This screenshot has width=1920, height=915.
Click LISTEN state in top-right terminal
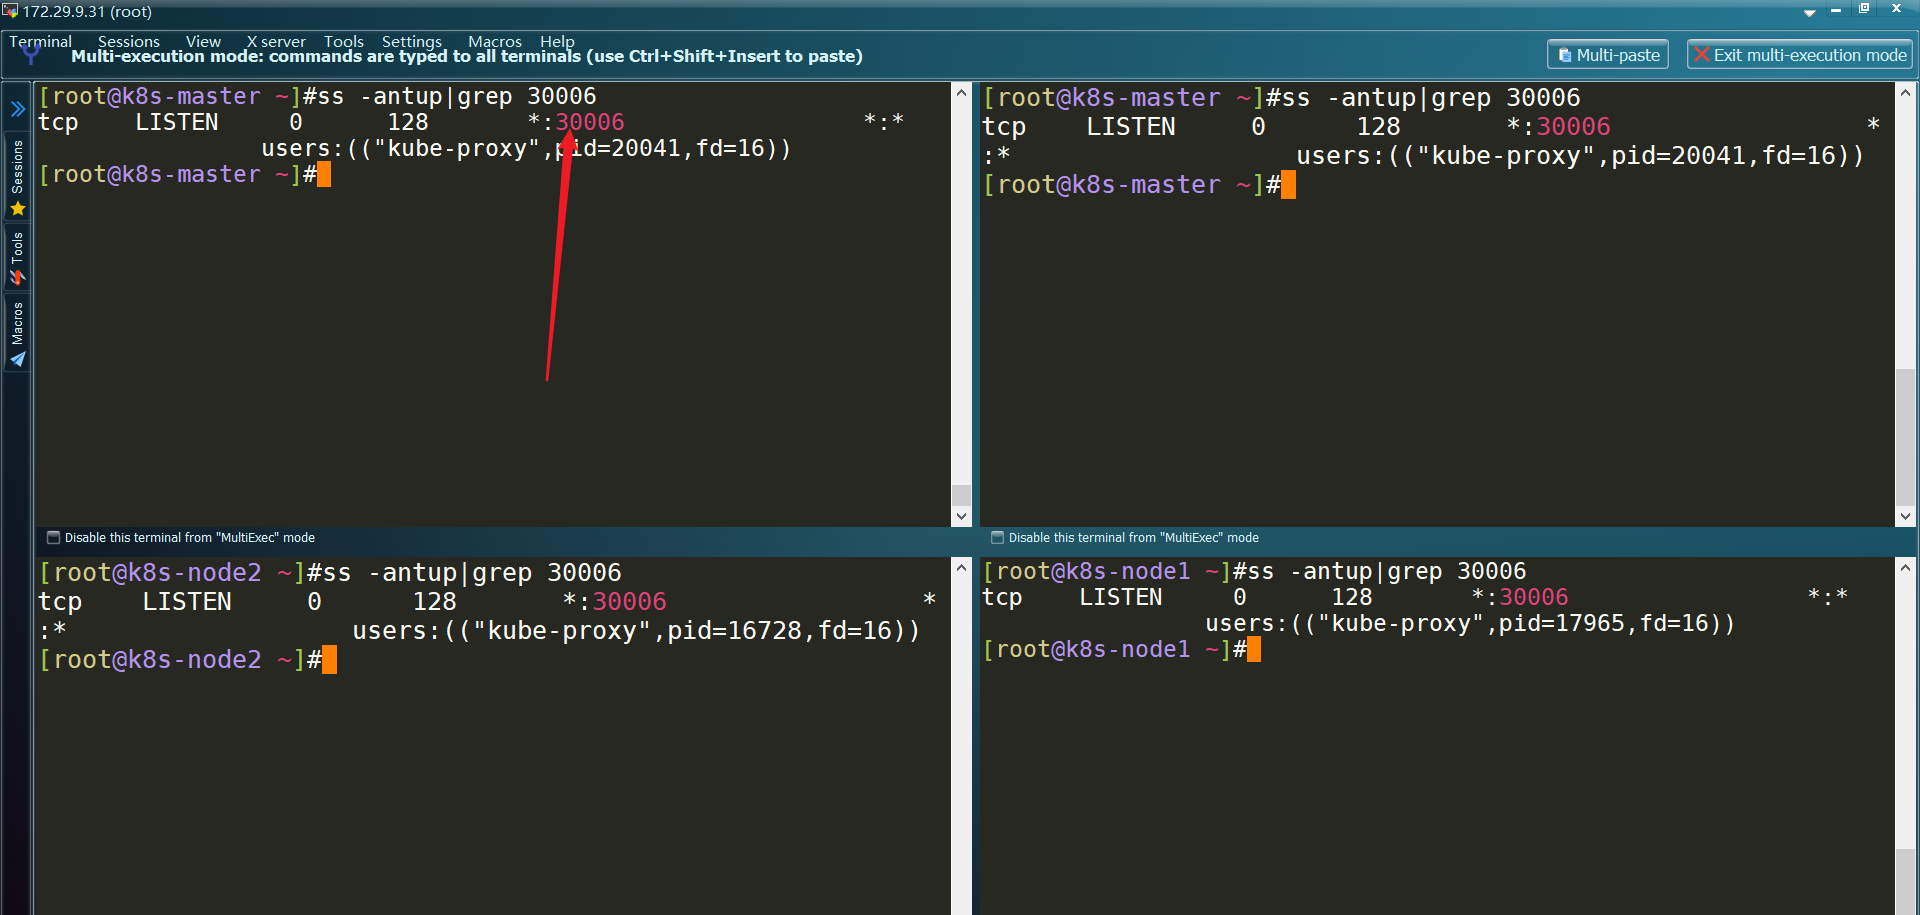pos(1131,127)
